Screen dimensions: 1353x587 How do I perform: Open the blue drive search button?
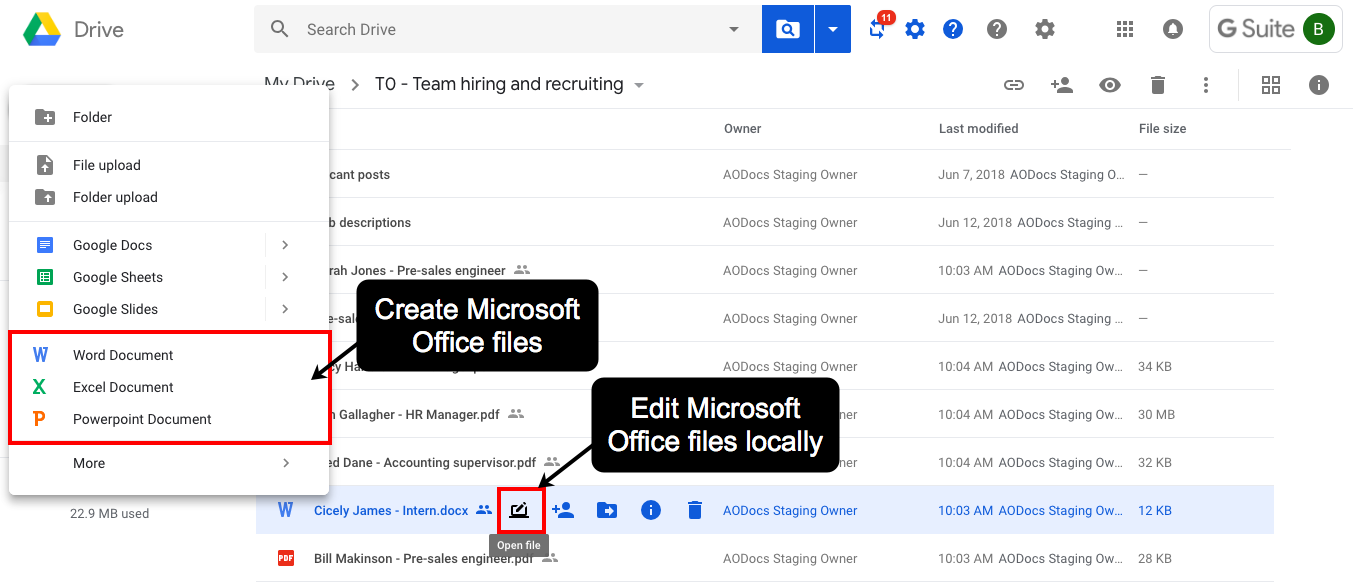pos(787,29)
